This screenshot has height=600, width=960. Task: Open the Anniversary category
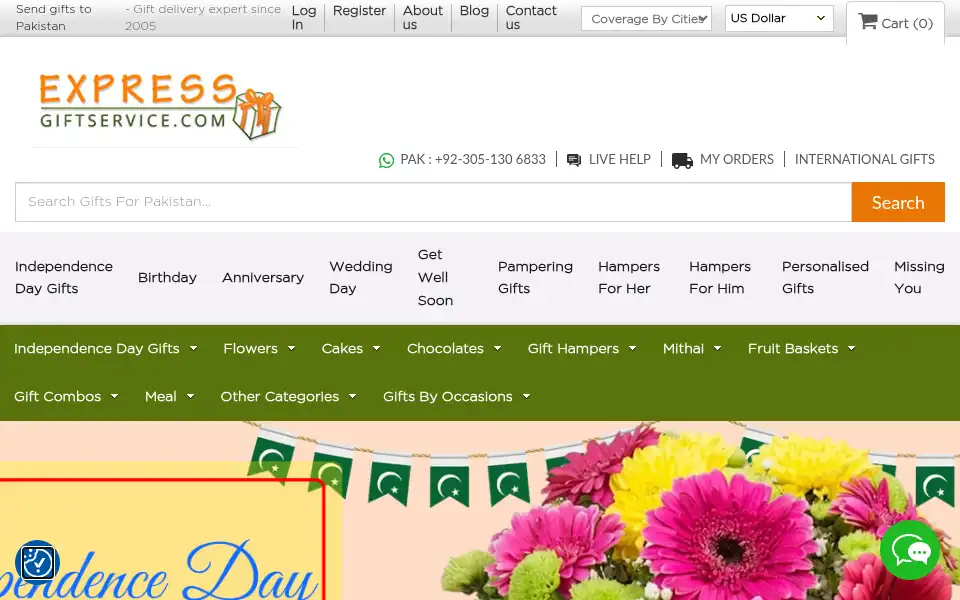(x=263, y=277)
